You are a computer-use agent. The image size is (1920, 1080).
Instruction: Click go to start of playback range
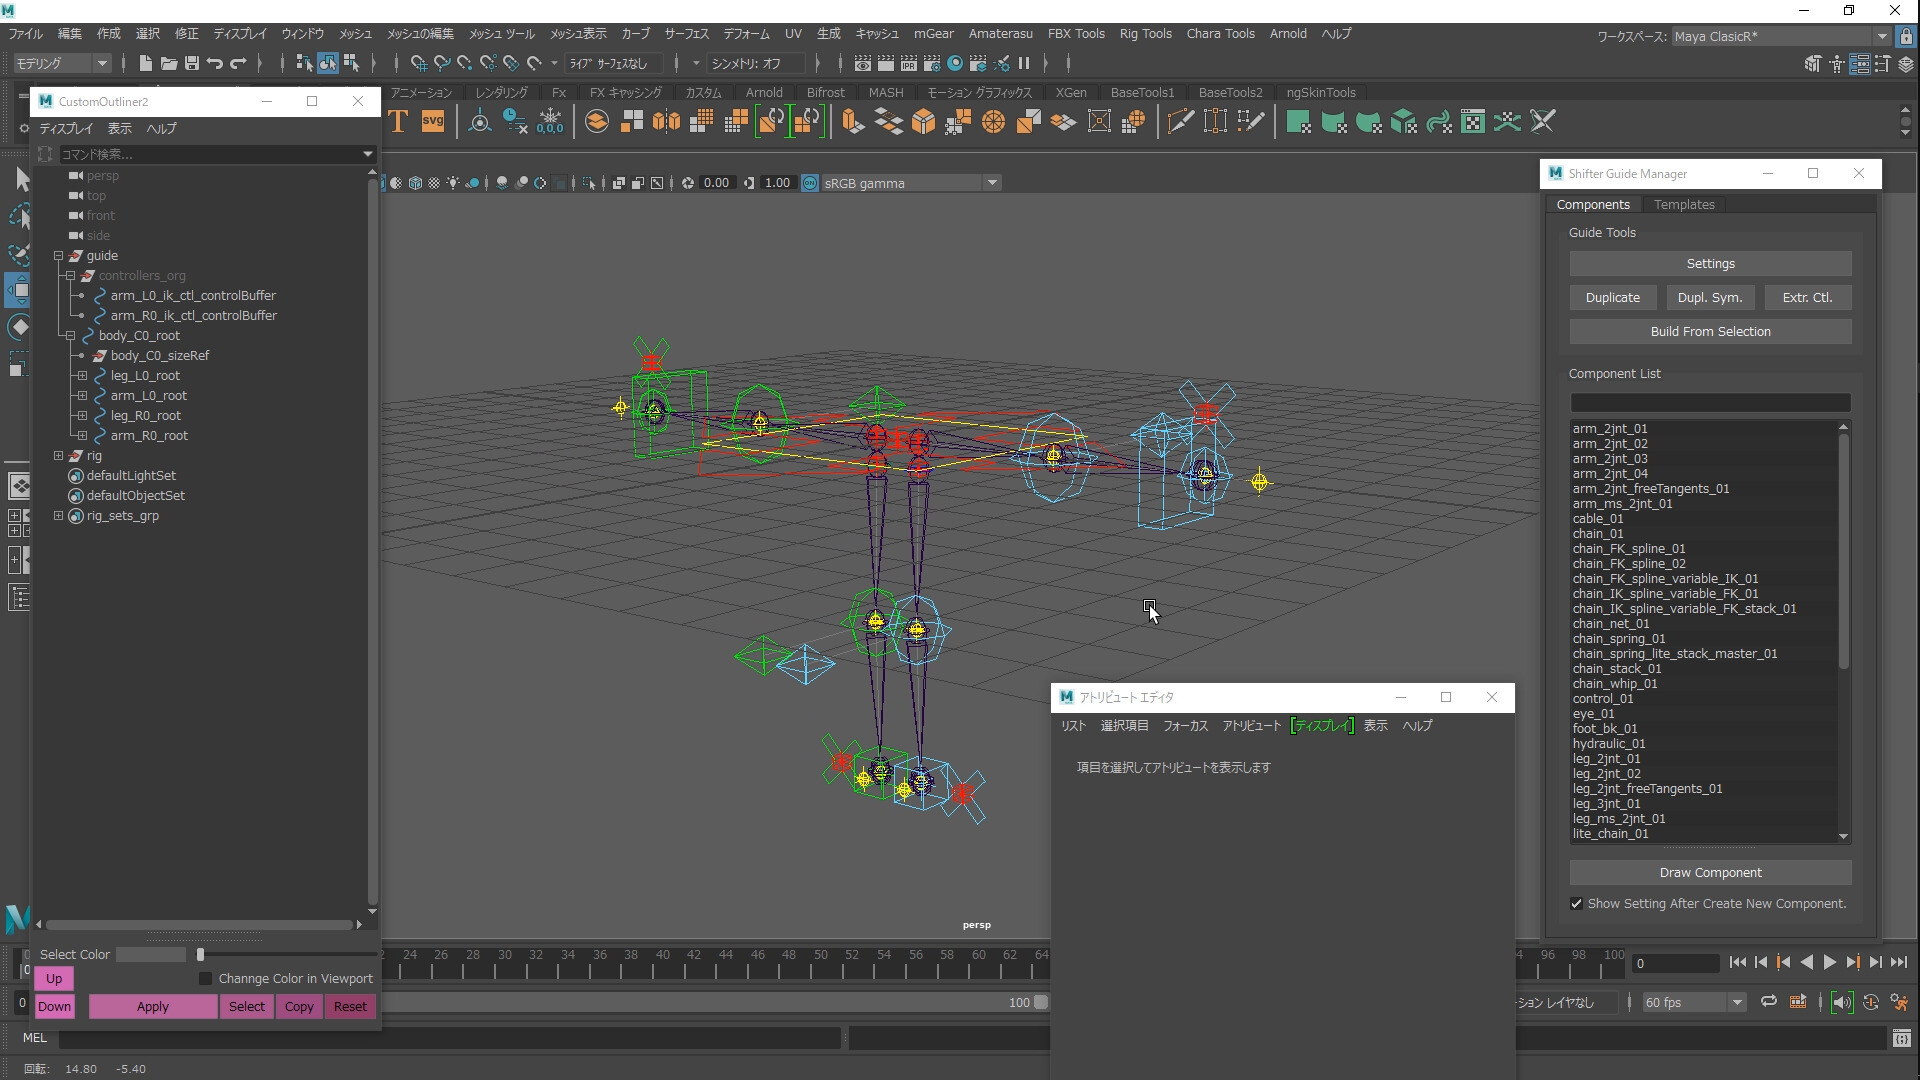tap(1737, 962)
